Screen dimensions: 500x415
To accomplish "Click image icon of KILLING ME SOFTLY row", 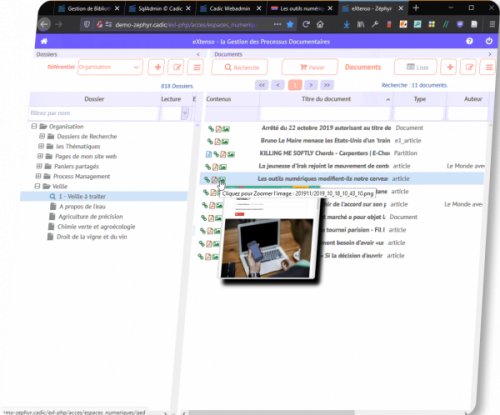I will (231, 154).
